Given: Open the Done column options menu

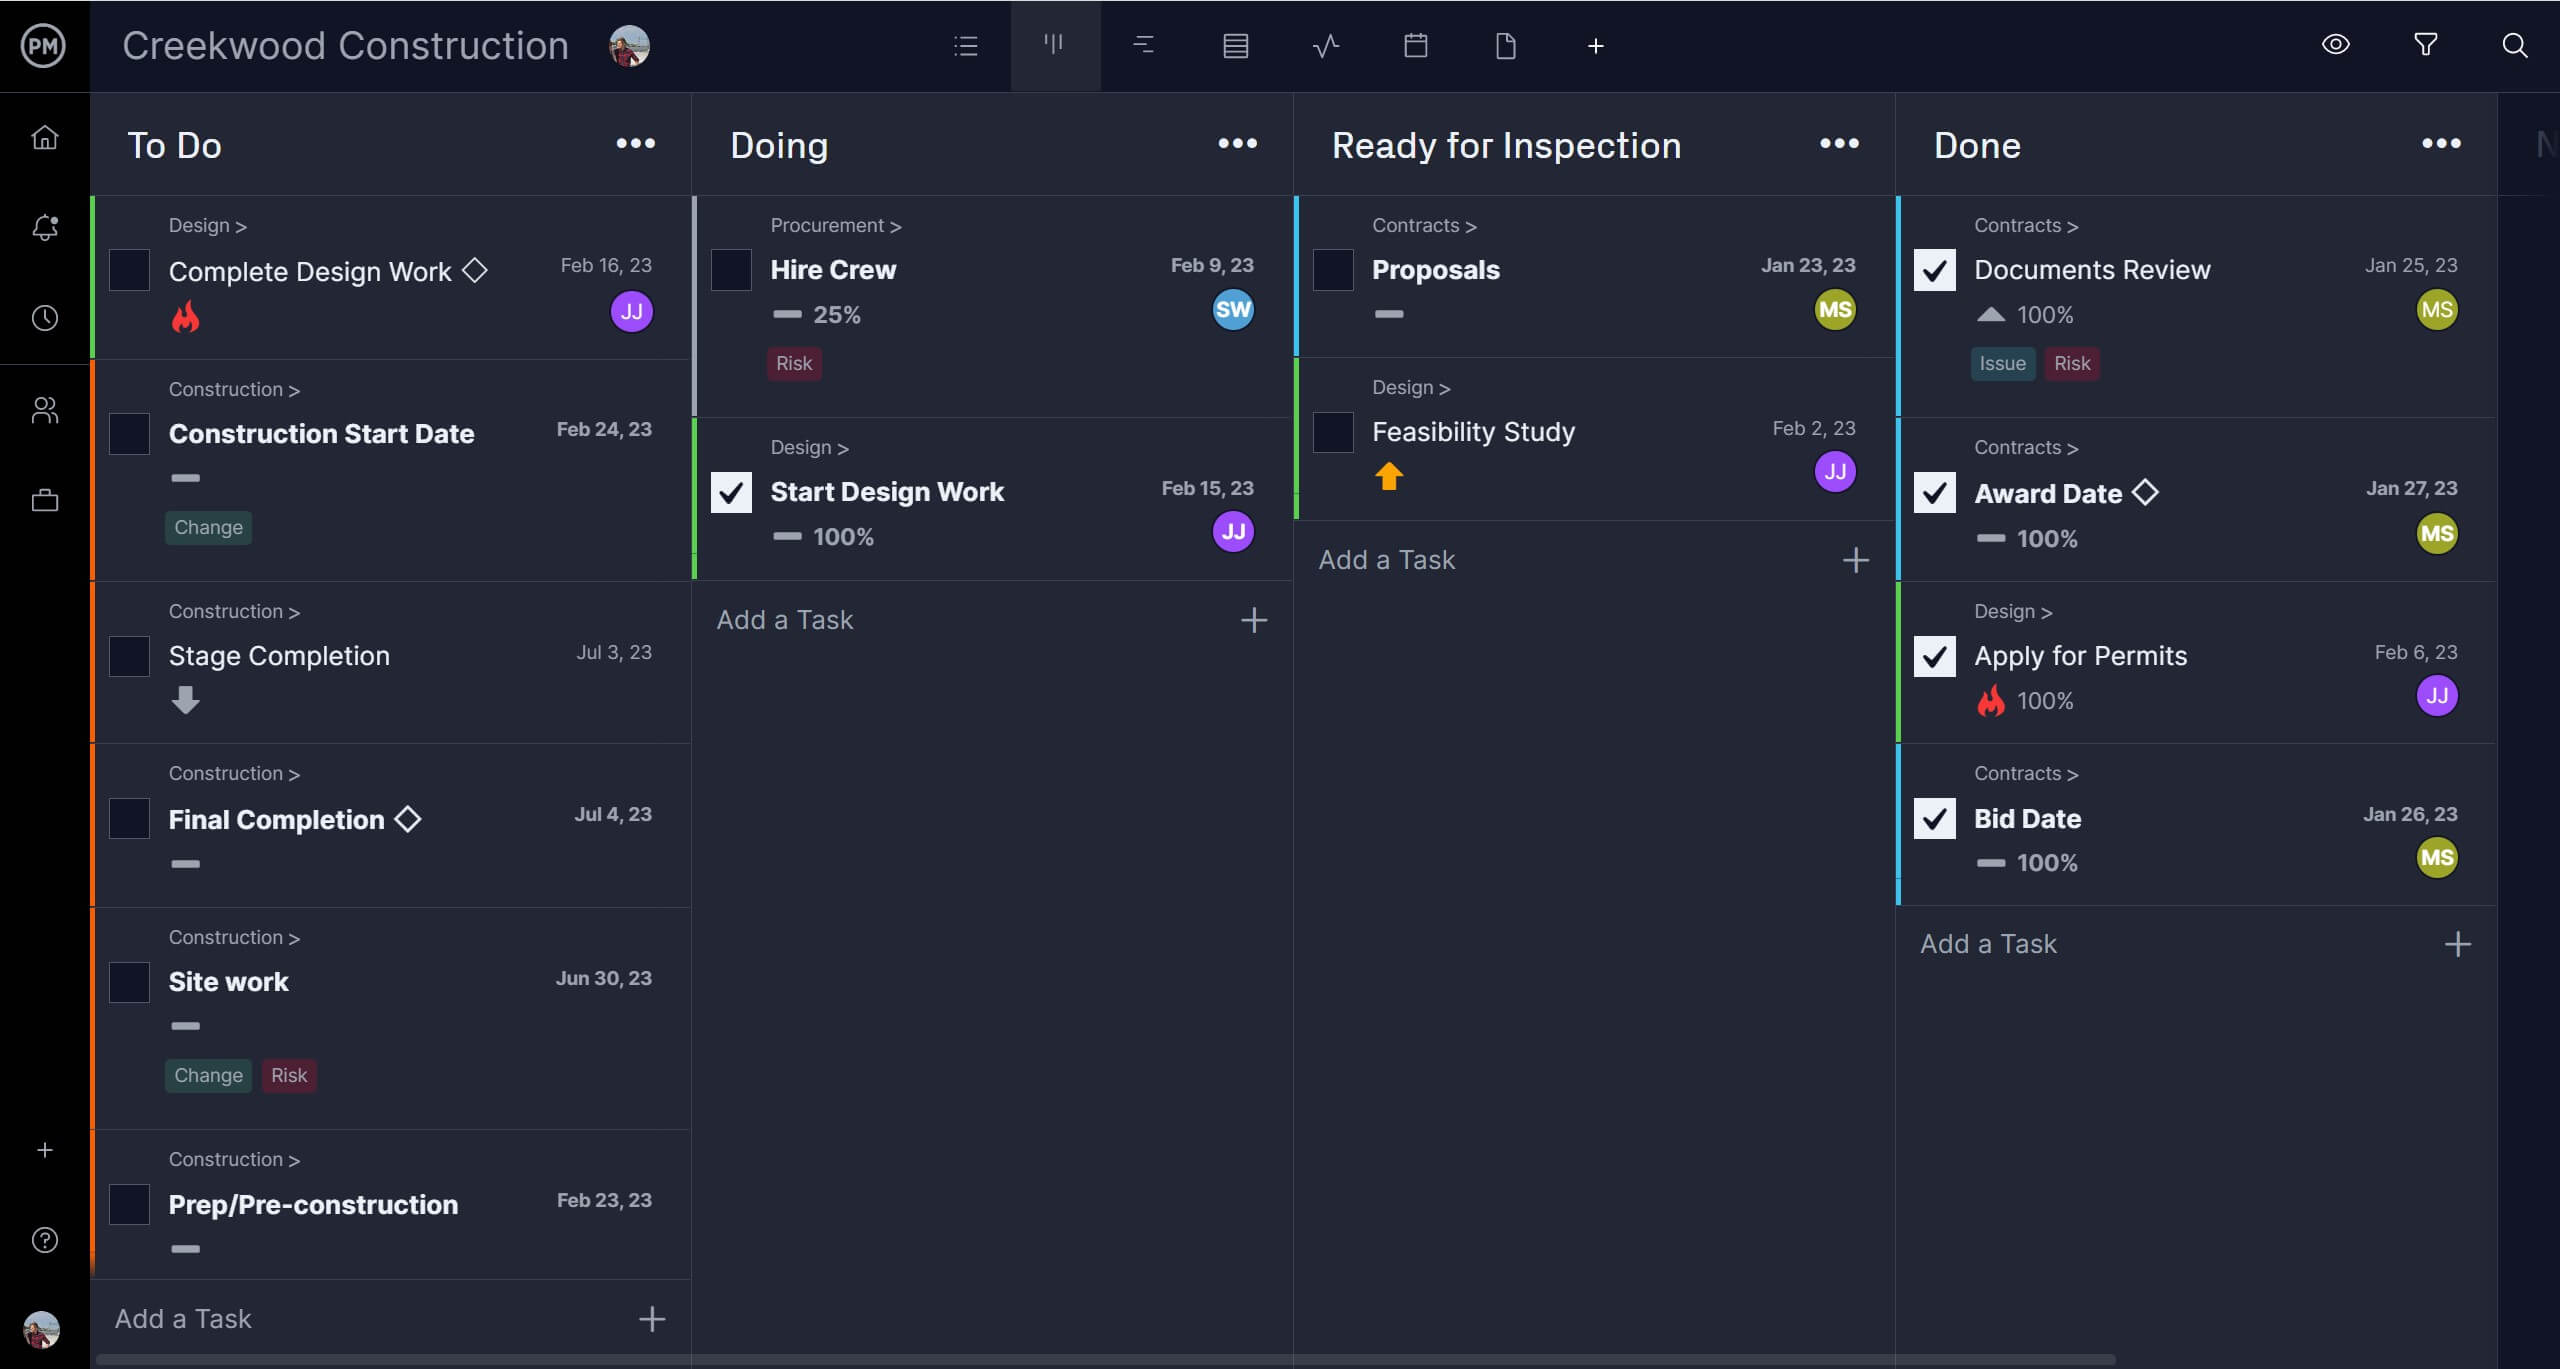Looking at the screenshot, I should click(2441, 144).
